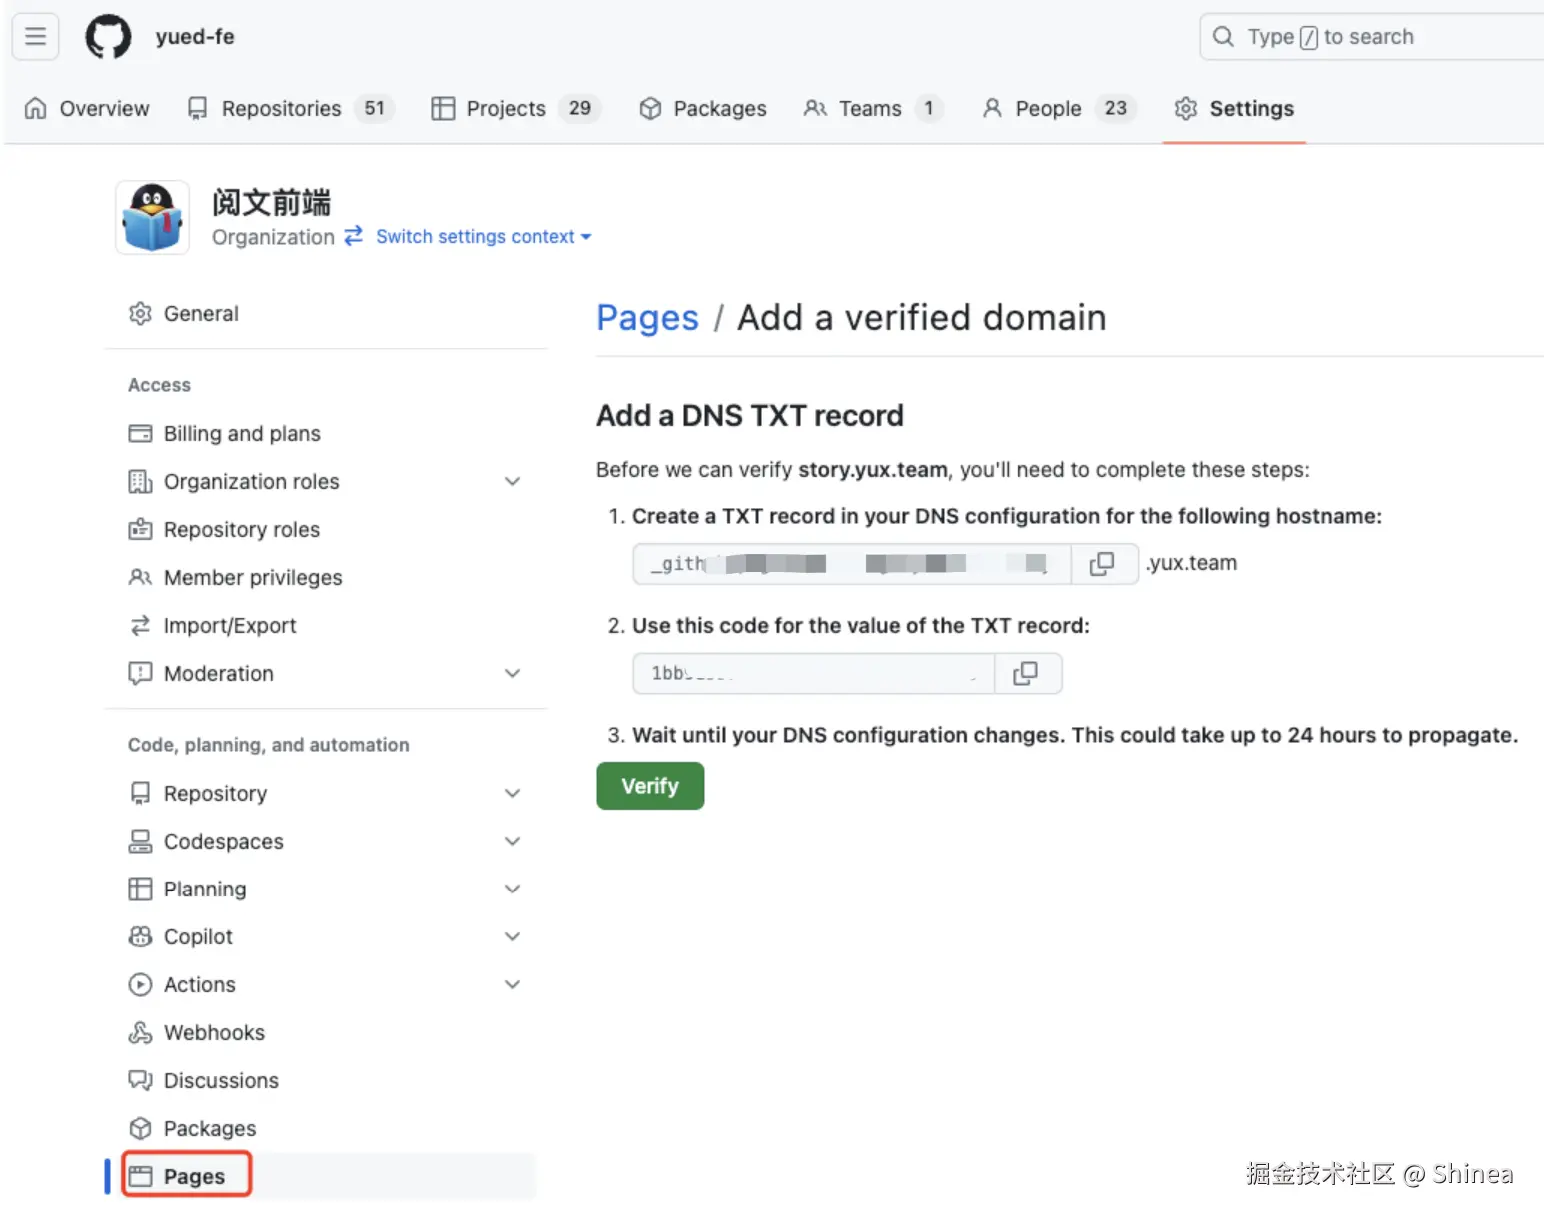1544x1218 pixels.
Task: Click the Organization roles building icon
Action: click(x=140, y=482)
